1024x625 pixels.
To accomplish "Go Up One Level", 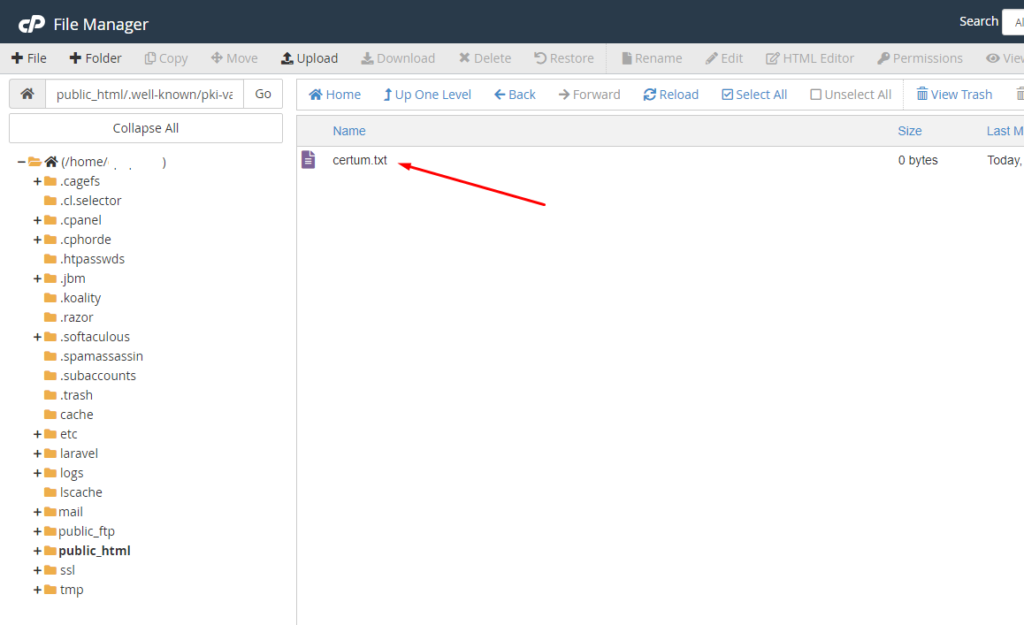I will coord(427,94).
